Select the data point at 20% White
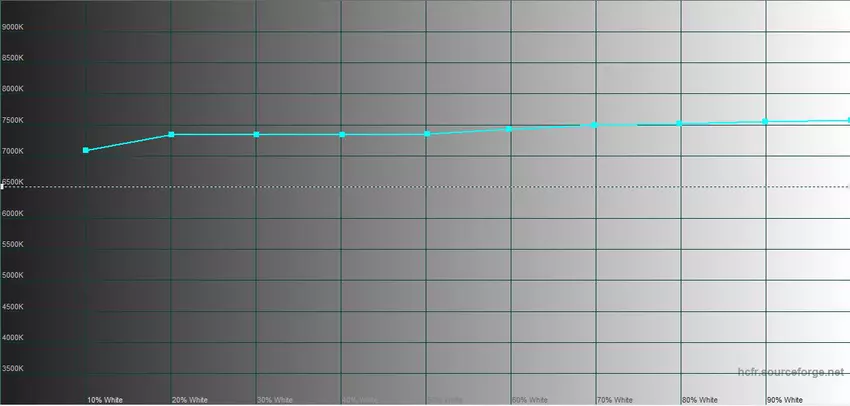Viewport: 850px width, 406px height. (171, 134)
